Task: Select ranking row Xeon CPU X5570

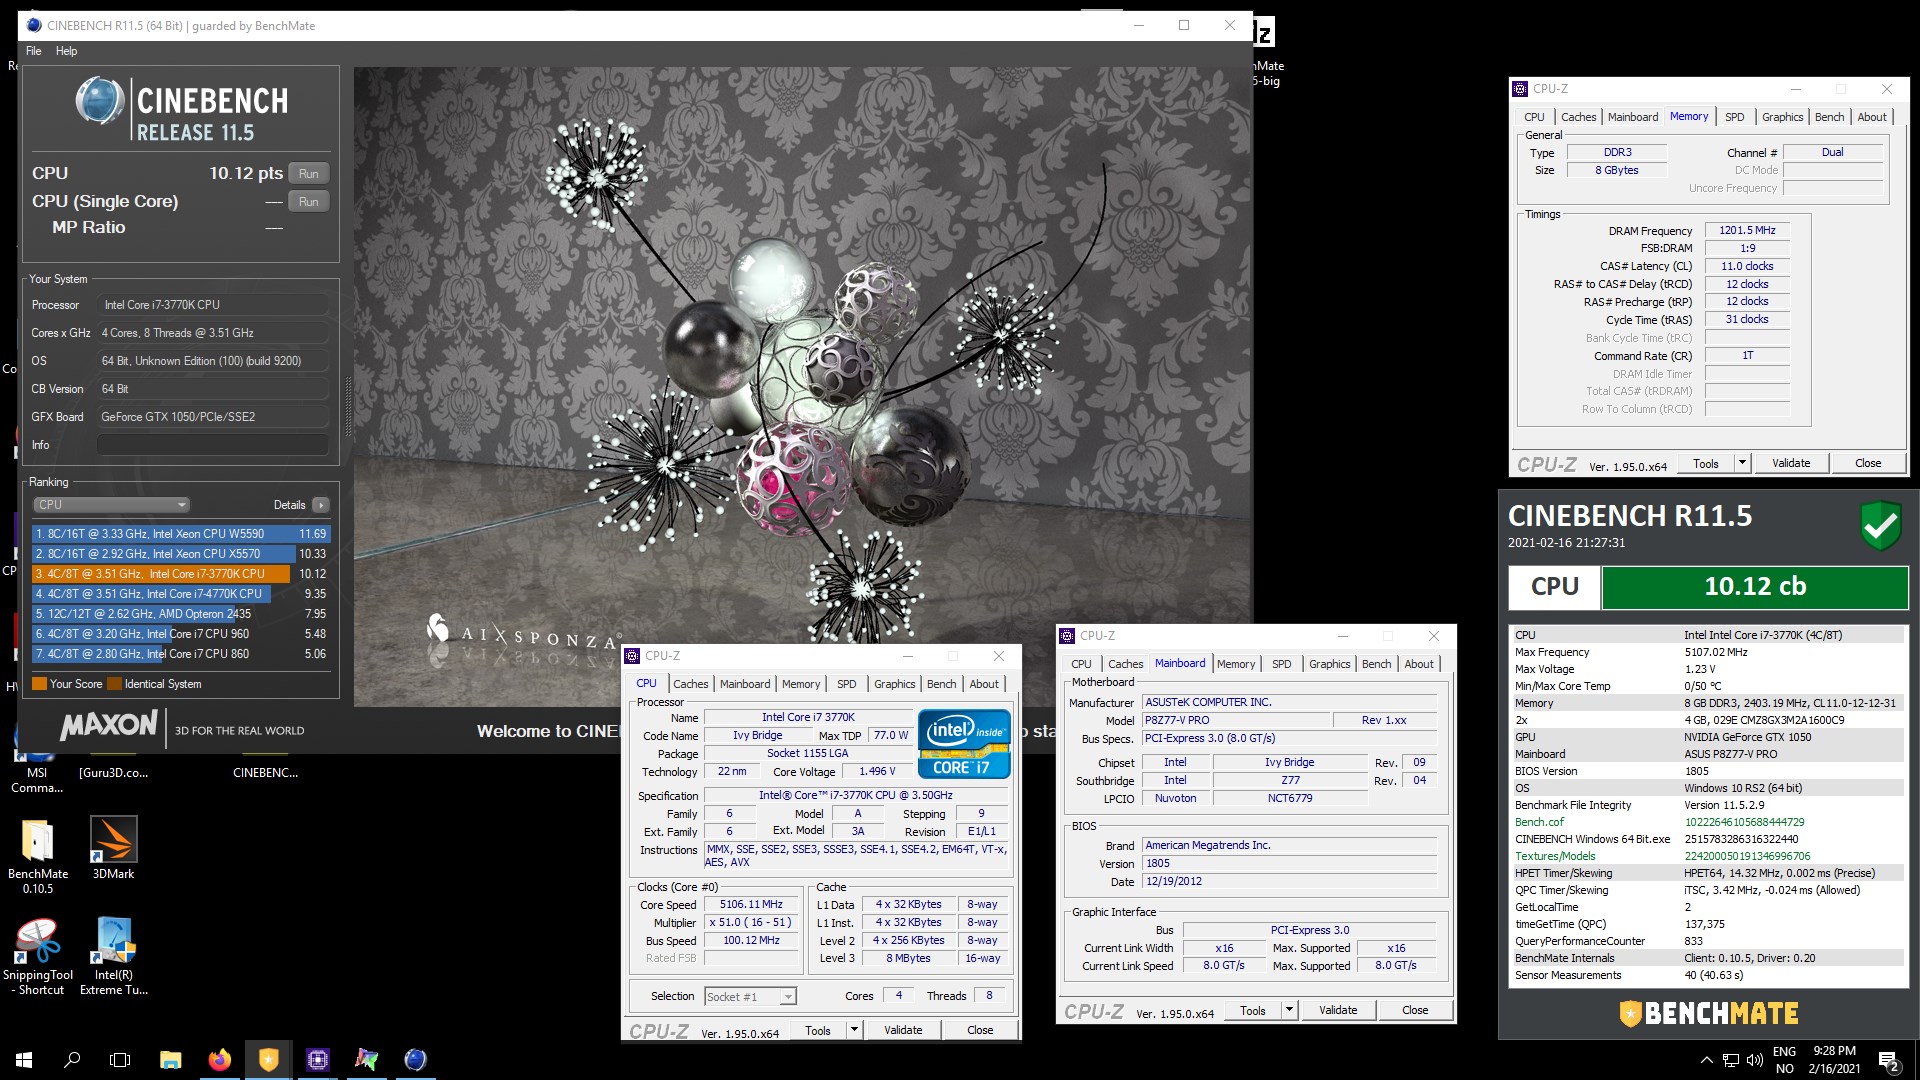Action: pos(181,554)
